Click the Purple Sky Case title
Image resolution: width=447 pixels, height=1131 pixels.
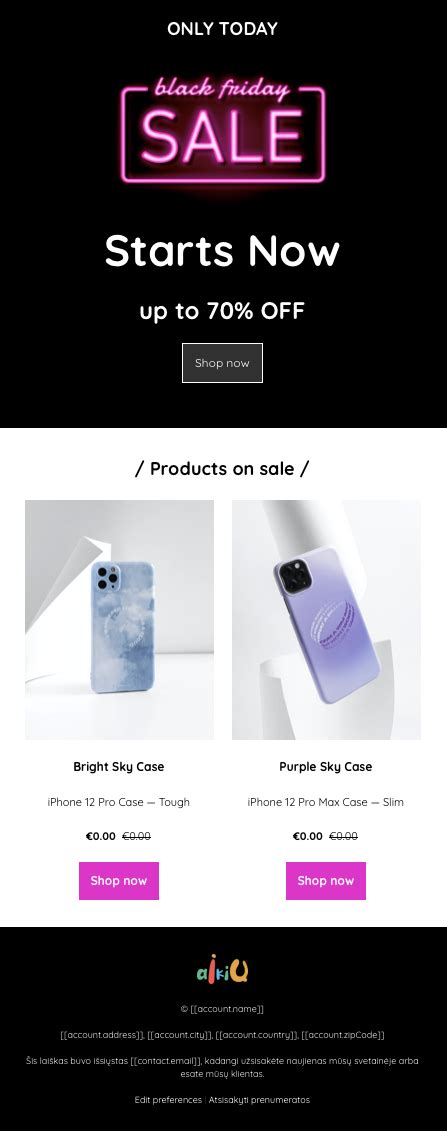pos(326,767)
